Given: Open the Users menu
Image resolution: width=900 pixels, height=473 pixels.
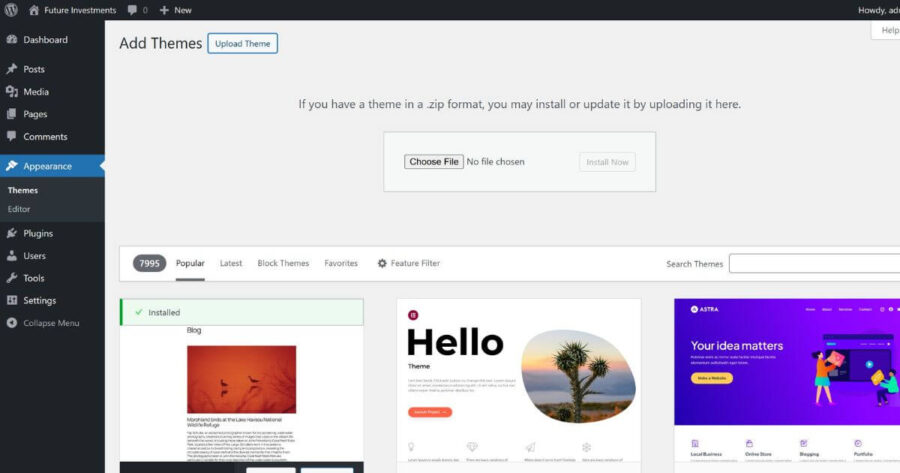Looking at the screenshot, I should pyautogui.click(x=52, y=255).
